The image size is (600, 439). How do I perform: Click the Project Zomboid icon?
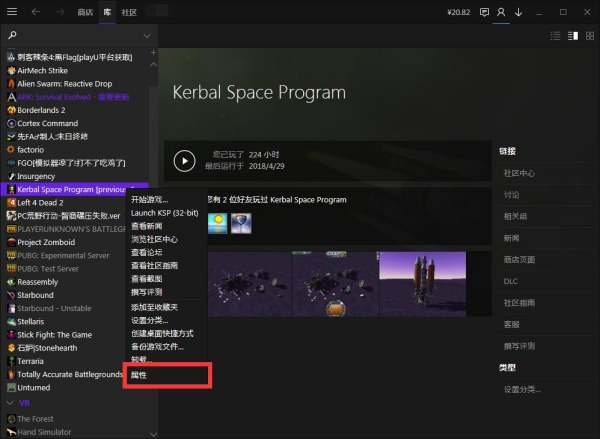11,242
